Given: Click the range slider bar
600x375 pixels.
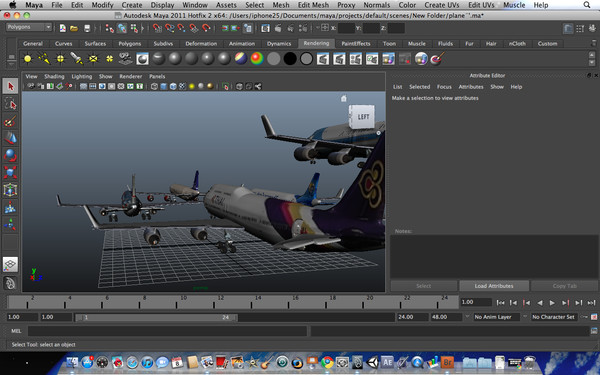Looking at the screenshot, I should click(x=156, y=317).
